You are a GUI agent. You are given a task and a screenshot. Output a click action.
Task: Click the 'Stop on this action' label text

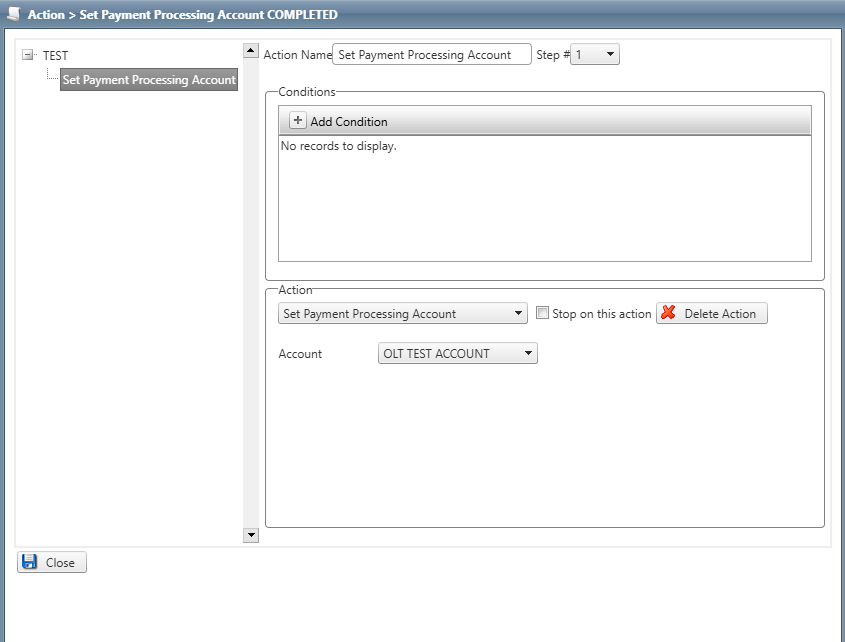click(601, 314)
